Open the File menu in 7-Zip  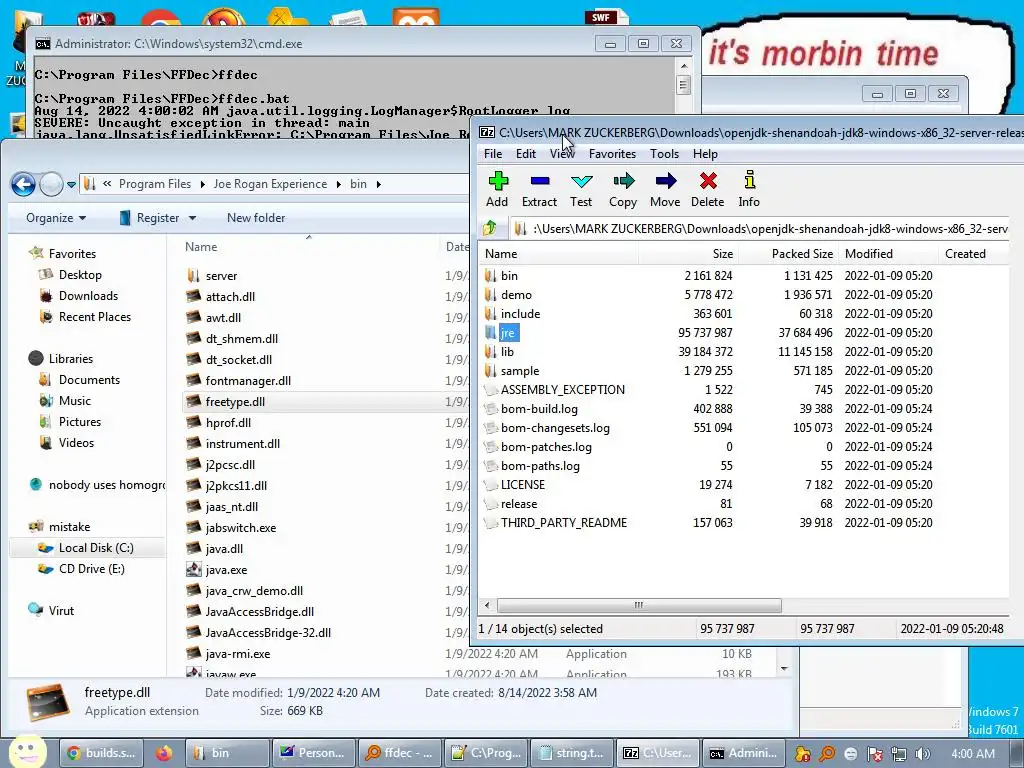(493, 153)
